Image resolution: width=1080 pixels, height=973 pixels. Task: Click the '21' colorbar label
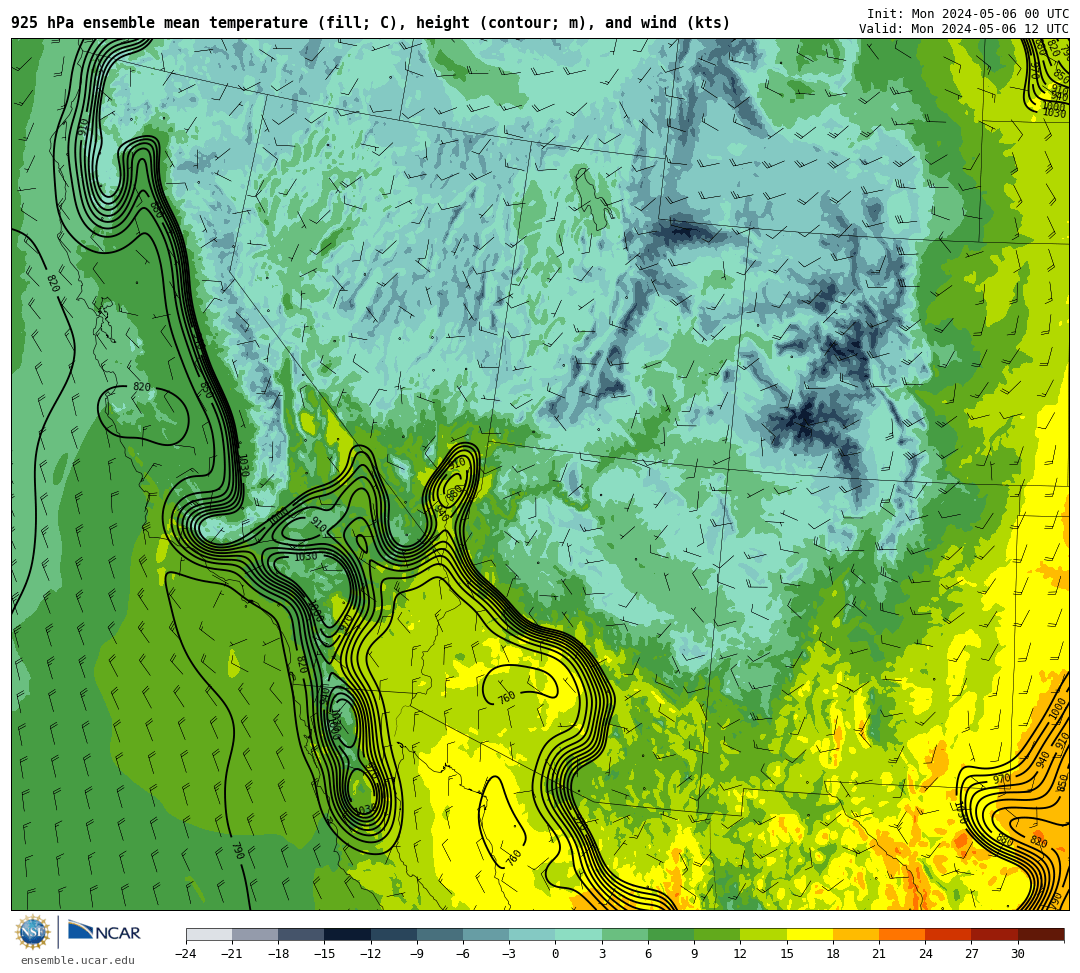pos(880,954)
